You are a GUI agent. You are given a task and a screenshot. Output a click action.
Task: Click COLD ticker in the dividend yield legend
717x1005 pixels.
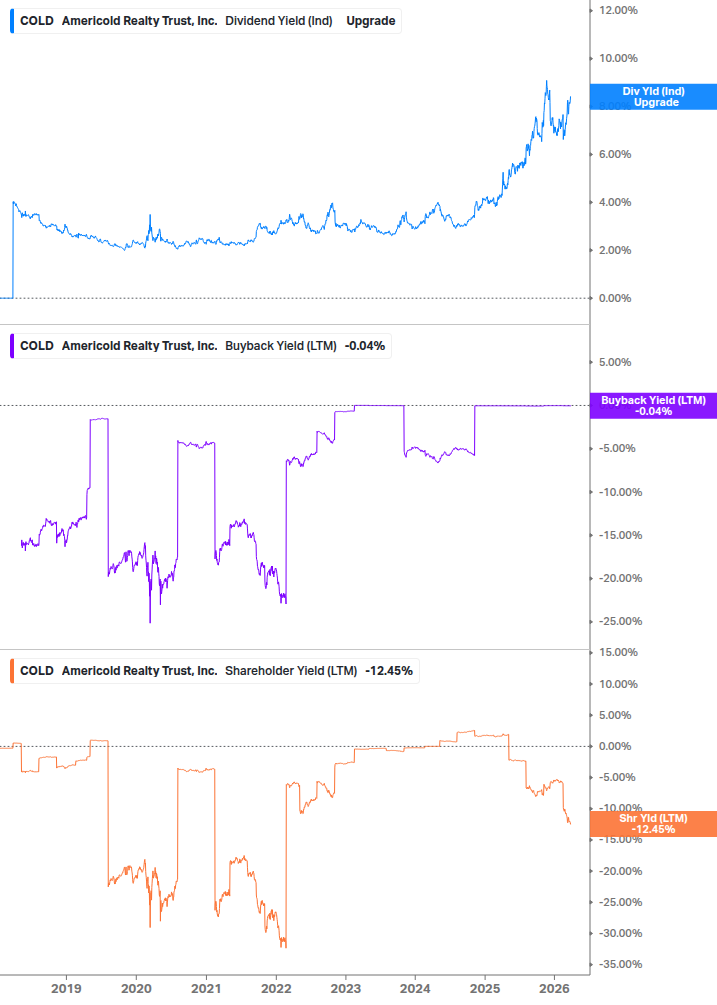pos(37,21)
